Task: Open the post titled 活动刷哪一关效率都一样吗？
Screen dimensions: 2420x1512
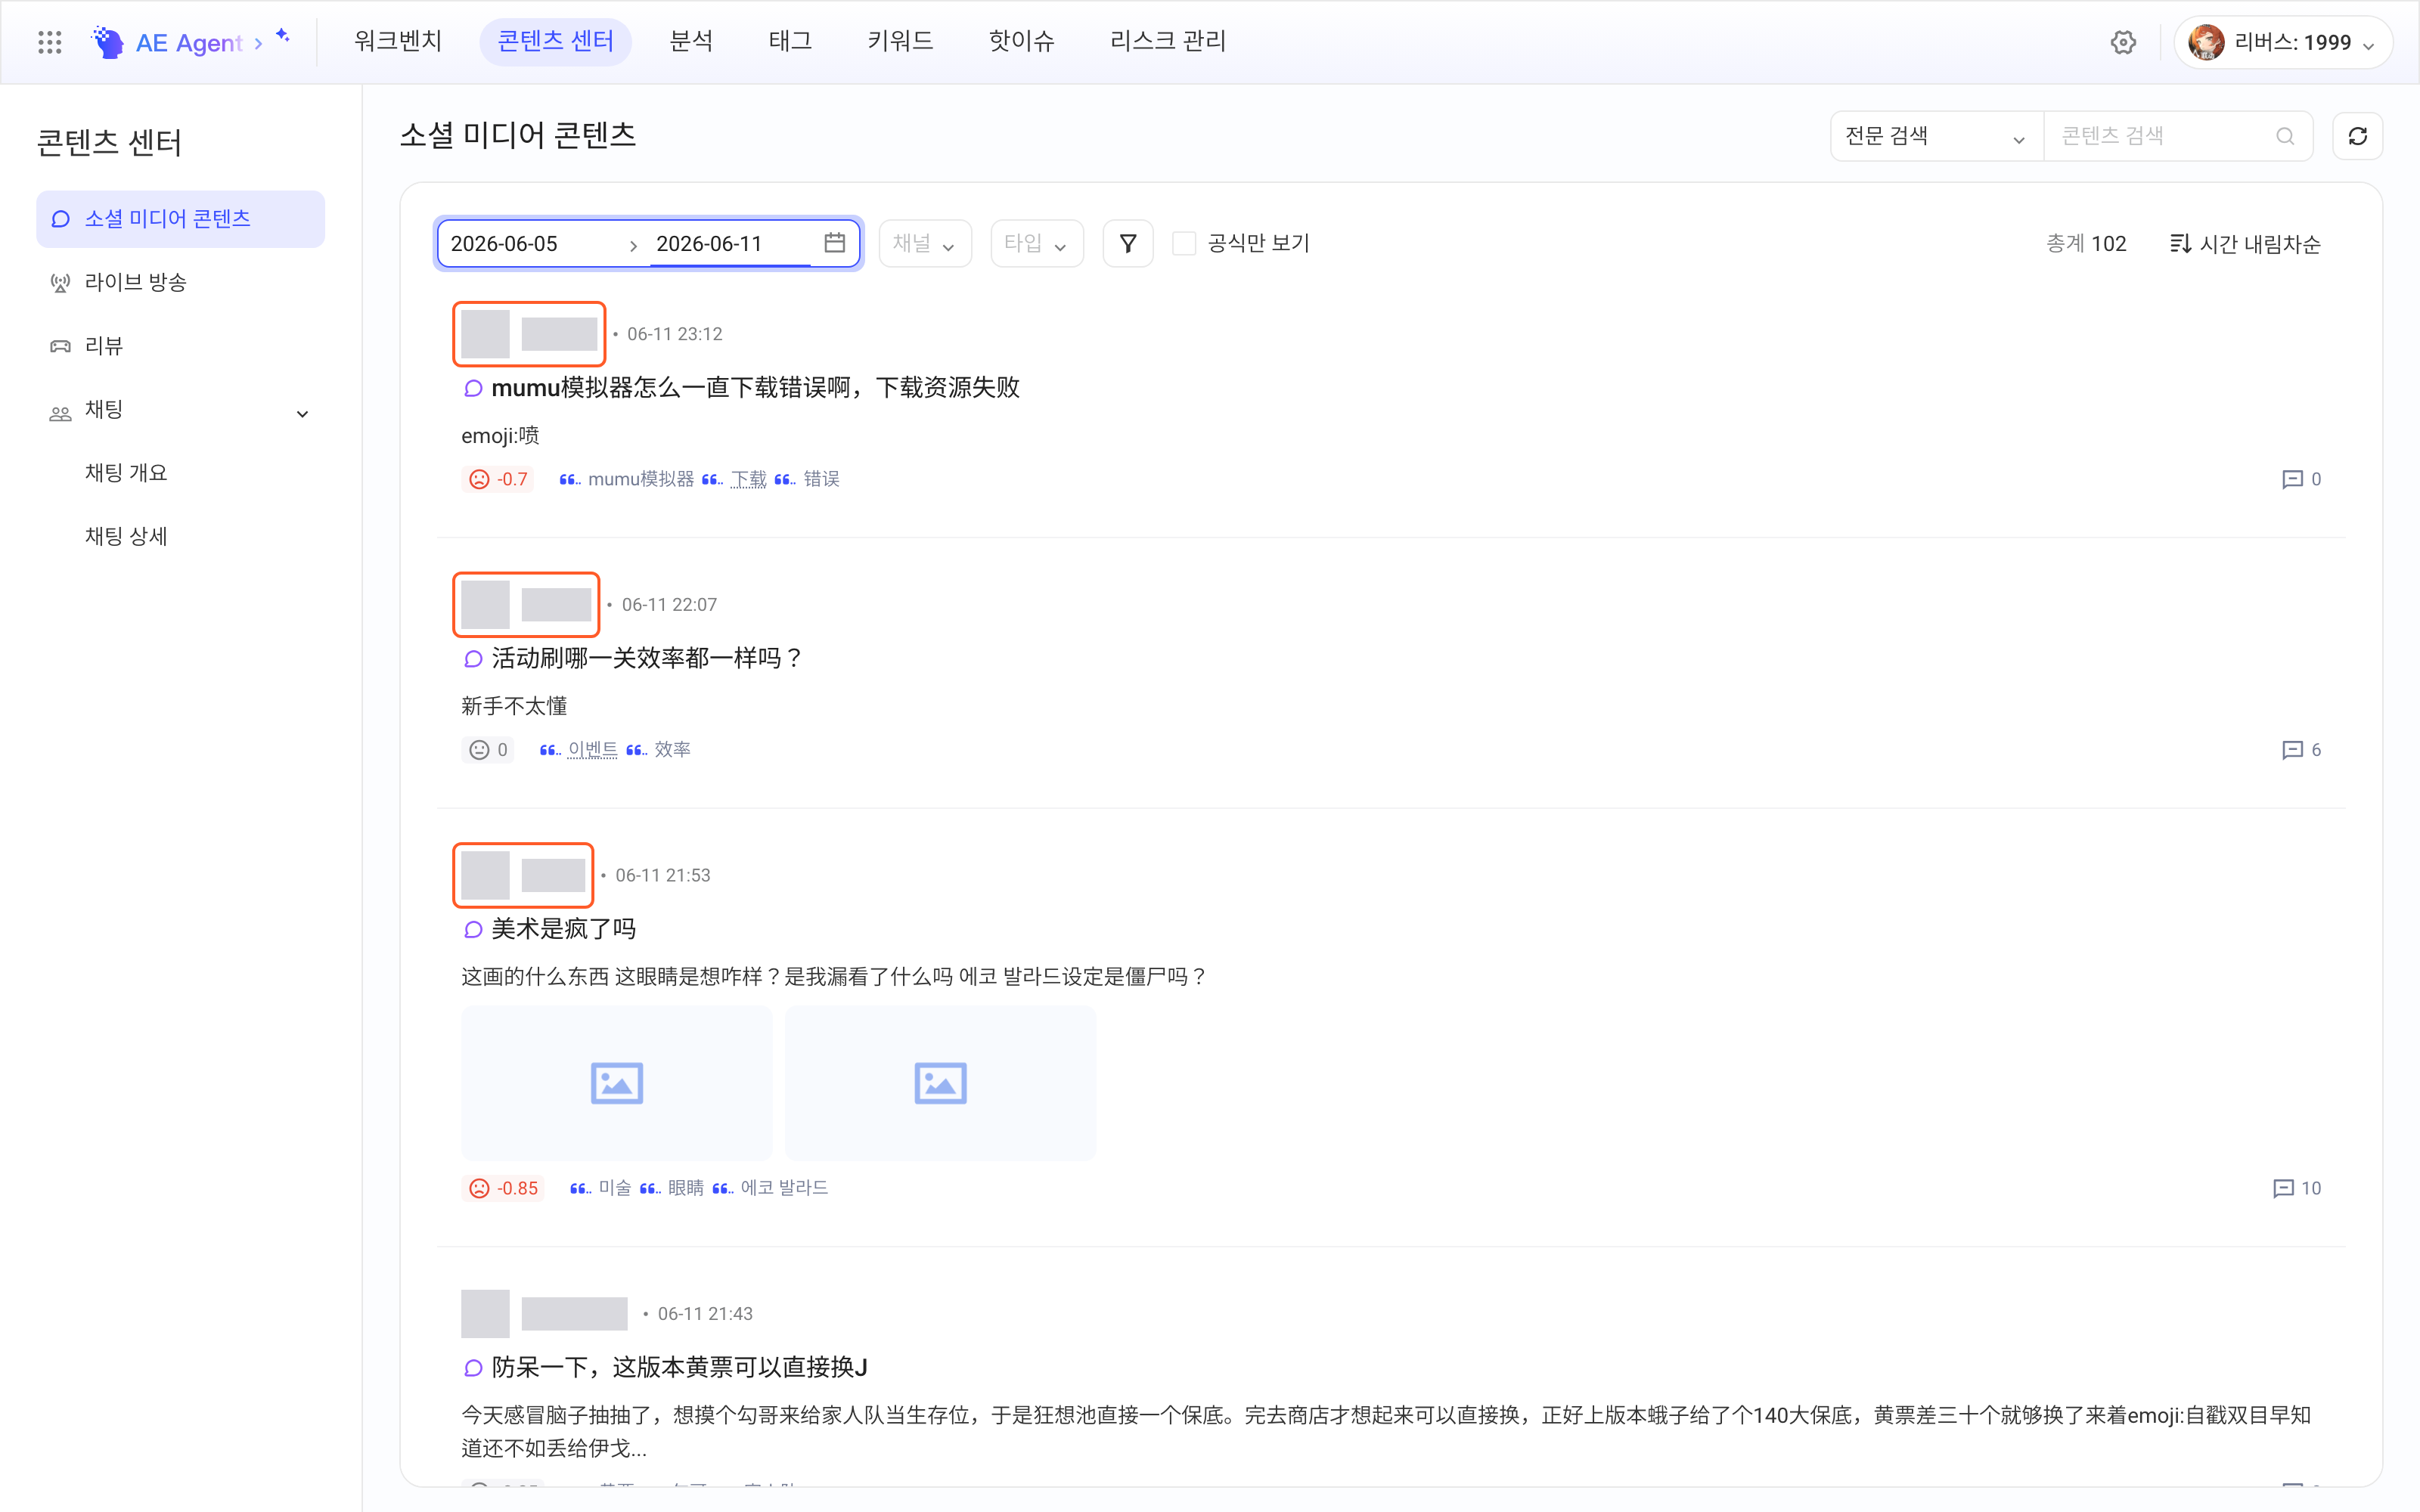Action: point(647,658)
